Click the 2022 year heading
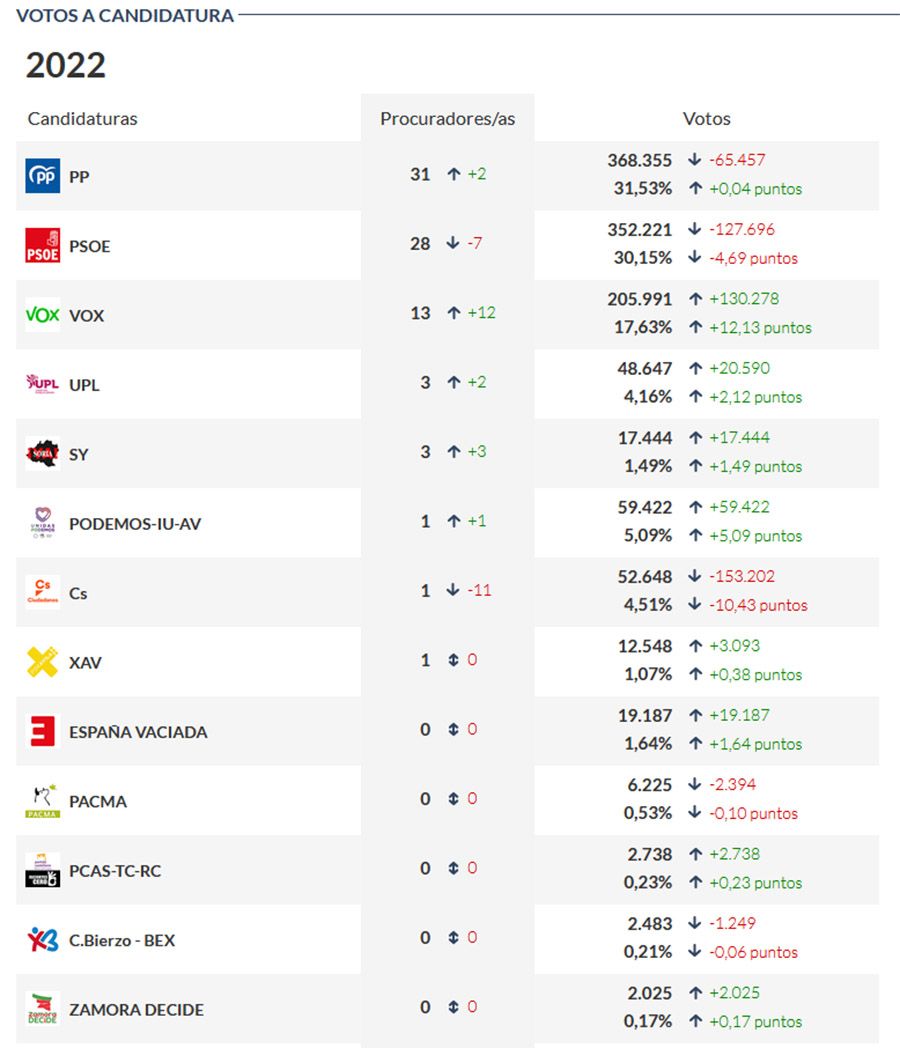Image resolution: width=900 pixels, height=1048 pixels. (x=66, y=66)
